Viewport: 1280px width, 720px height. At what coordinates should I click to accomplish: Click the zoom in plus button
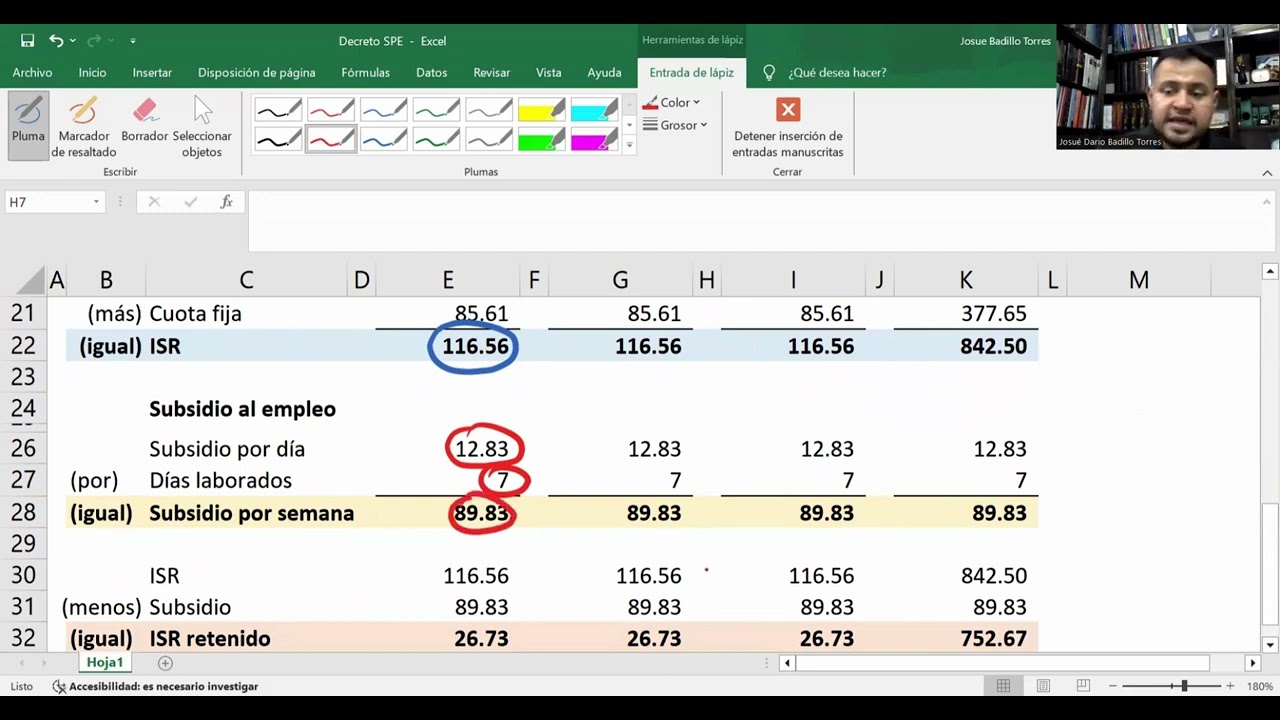click(1230, 686)
